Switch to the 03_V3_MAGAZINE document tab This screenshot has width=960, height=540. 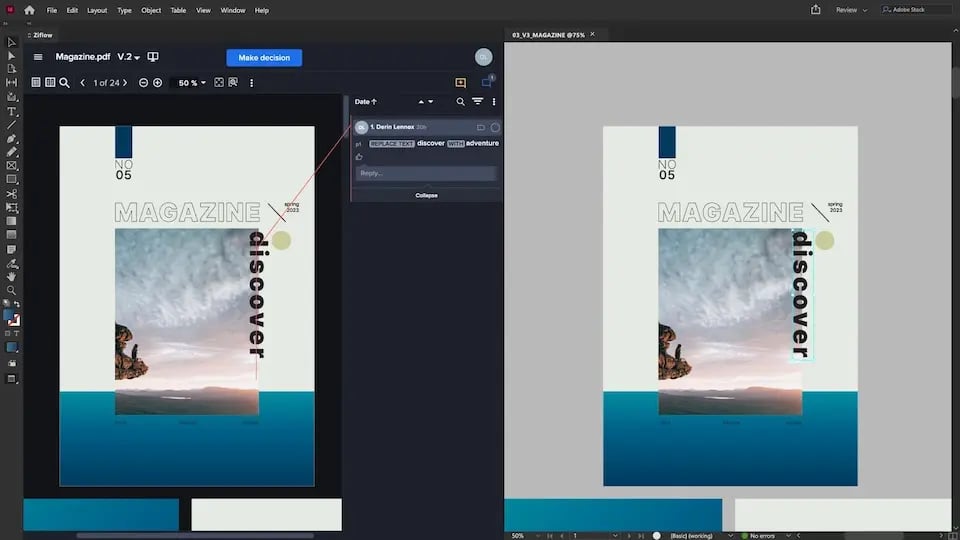(x=548, y=35)
